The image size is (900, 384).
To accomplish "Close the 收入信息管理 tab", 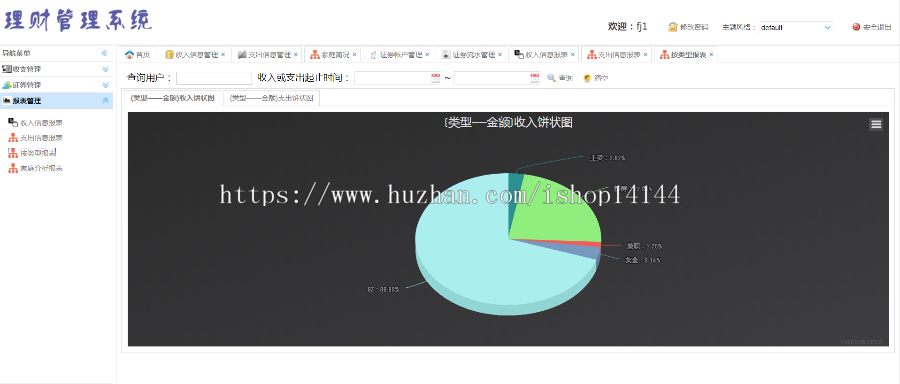I will click(223, 55).
